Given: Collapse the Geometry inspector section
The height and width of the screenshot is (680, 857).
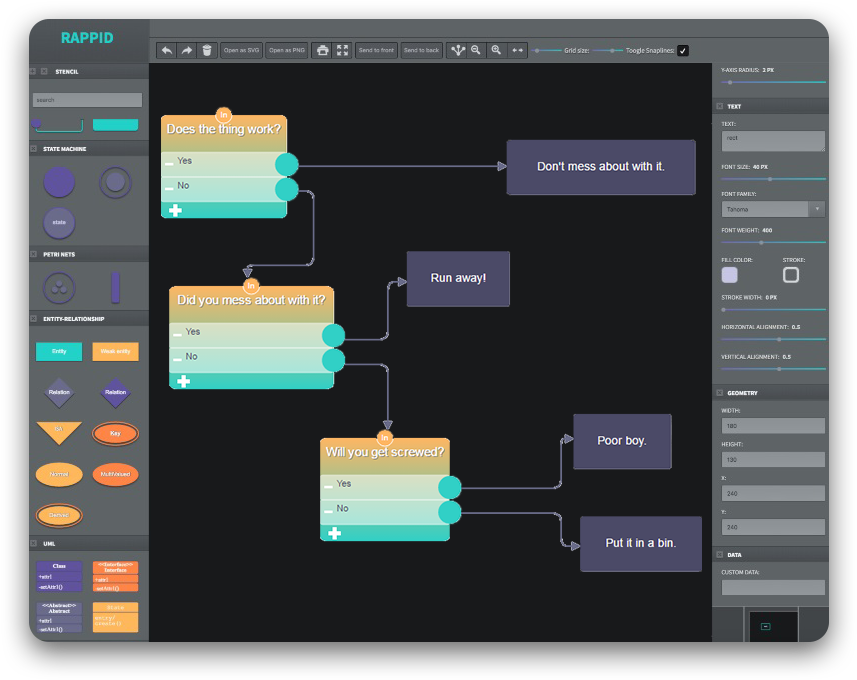Looking at the screenshot, I should 719,393.
